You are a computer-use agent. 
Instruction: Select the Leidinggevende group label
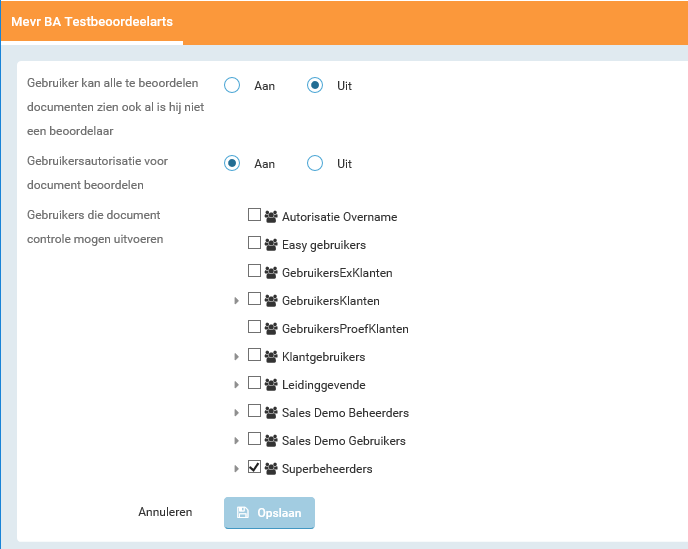pyautogui.click(x=323, y=384)
